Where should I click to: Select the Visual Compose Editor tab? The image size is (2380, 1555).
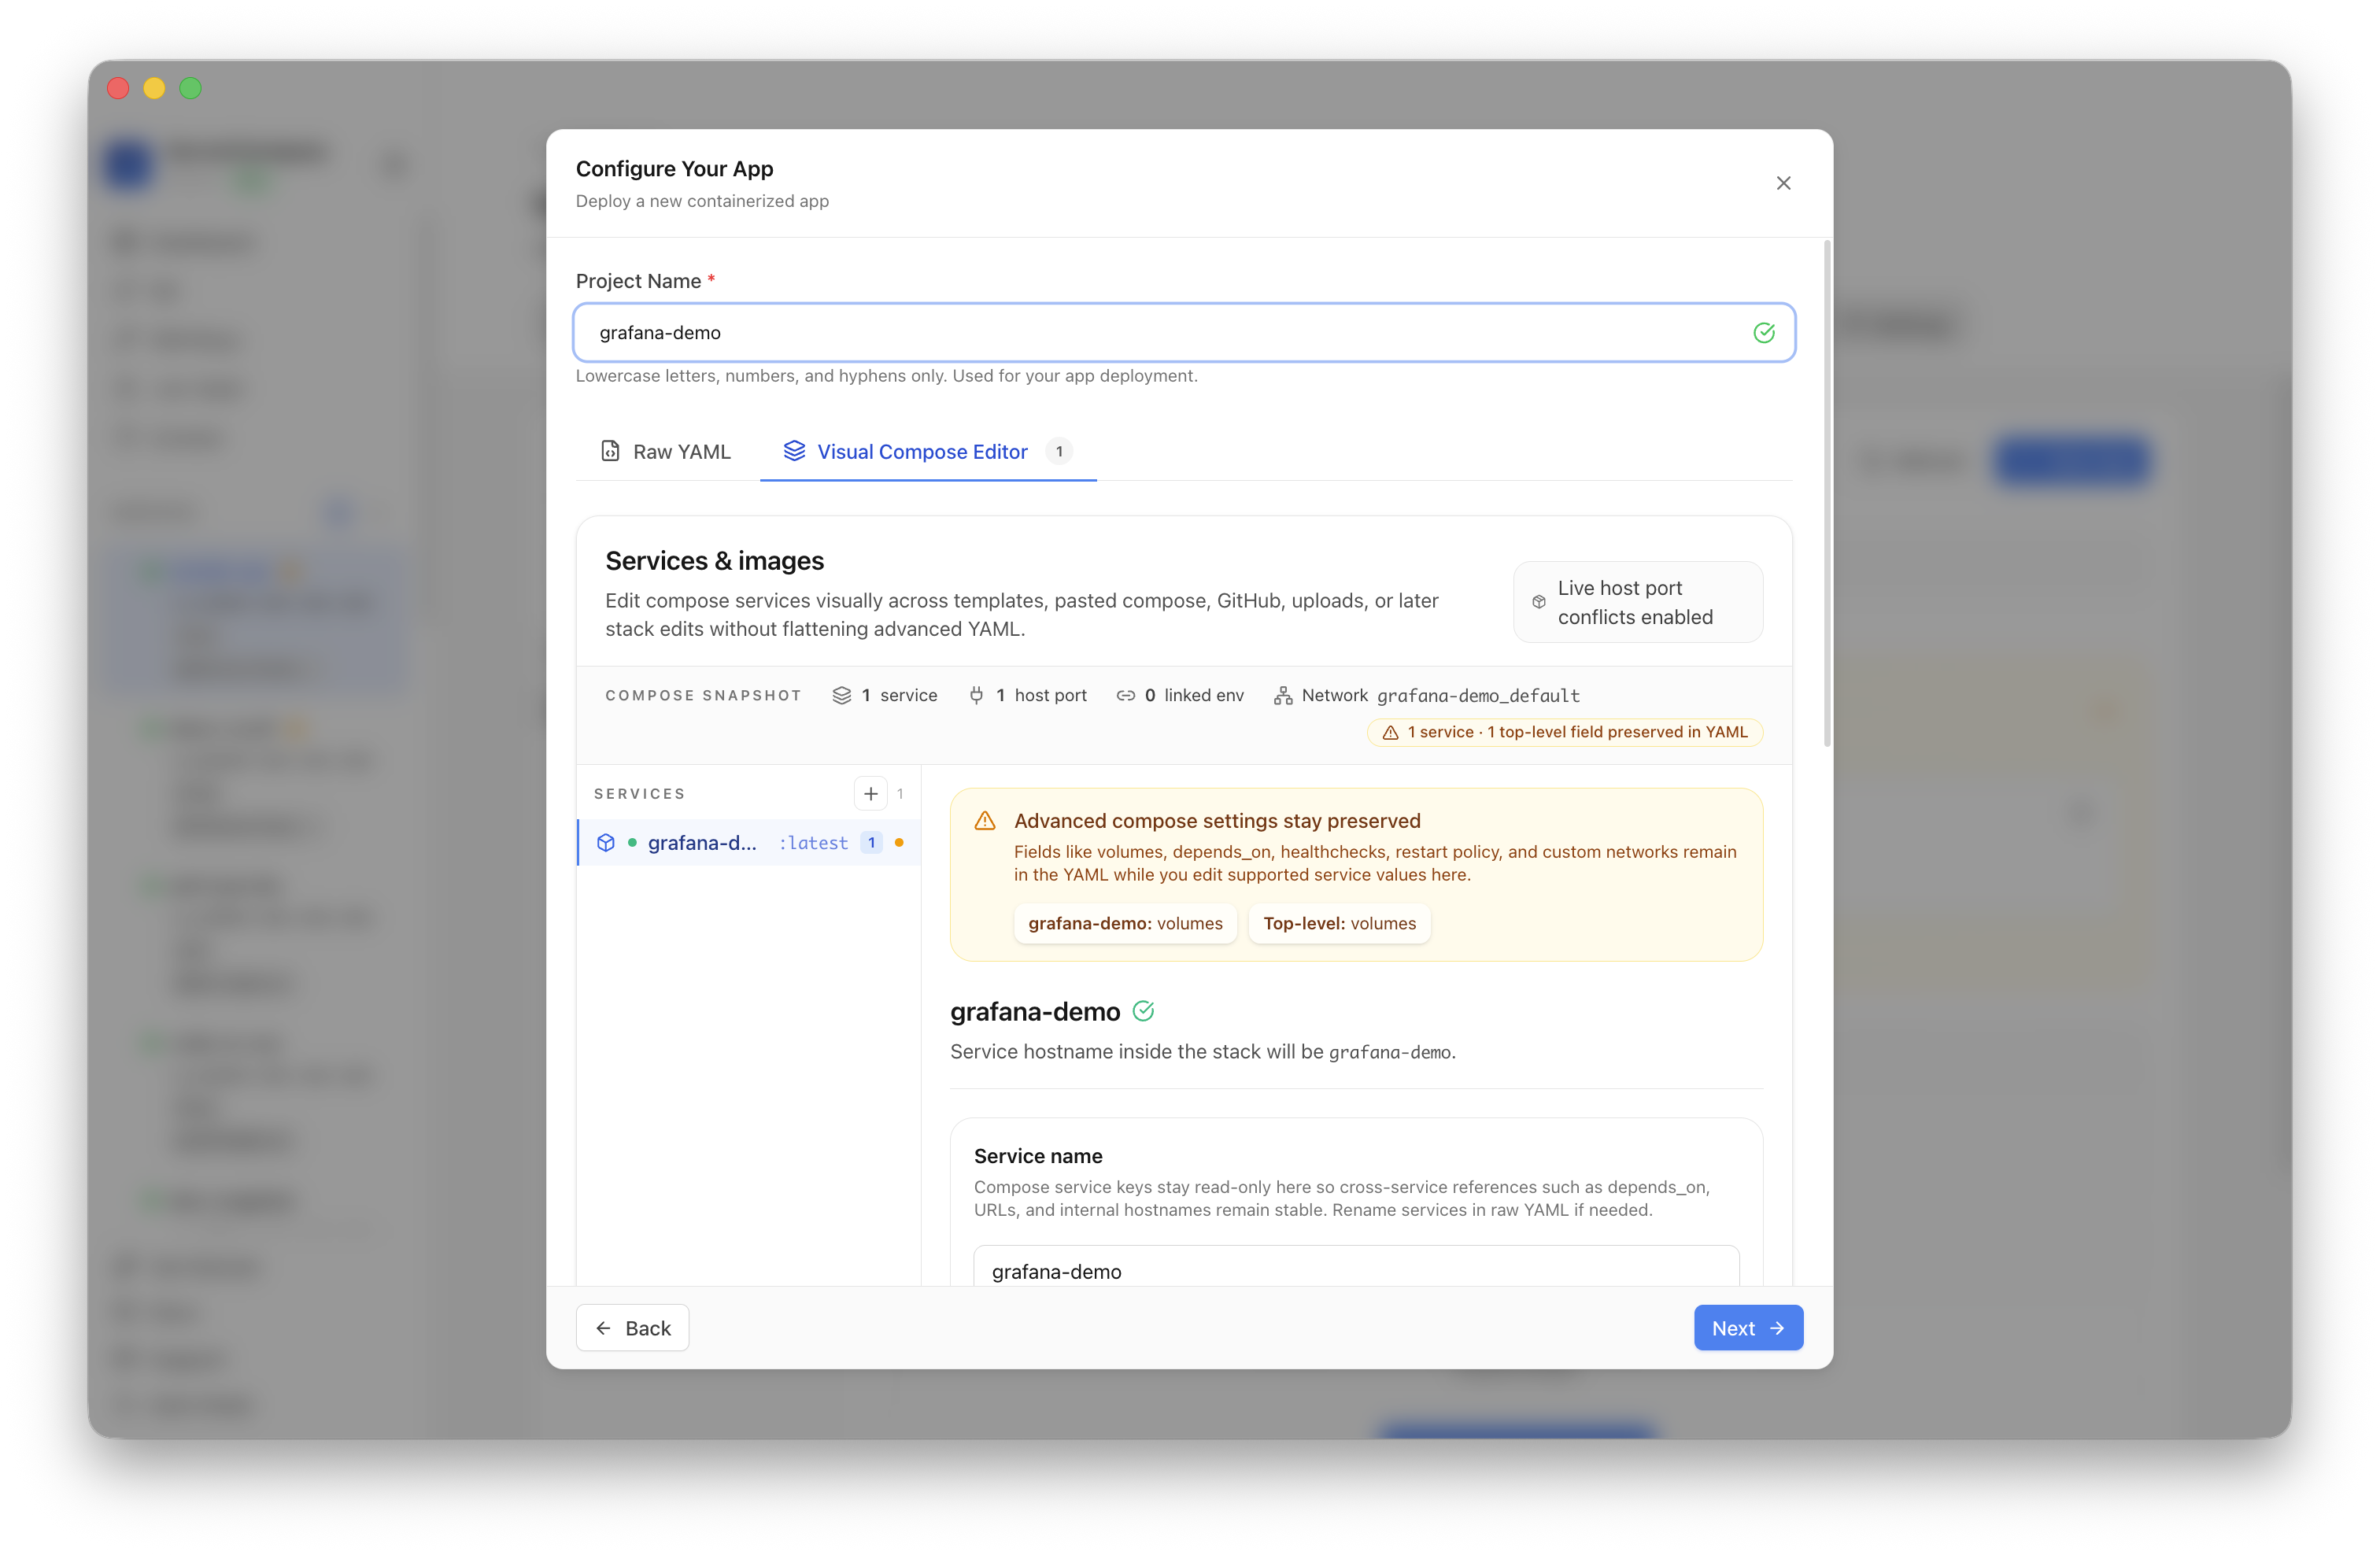[x=927, y=451]
